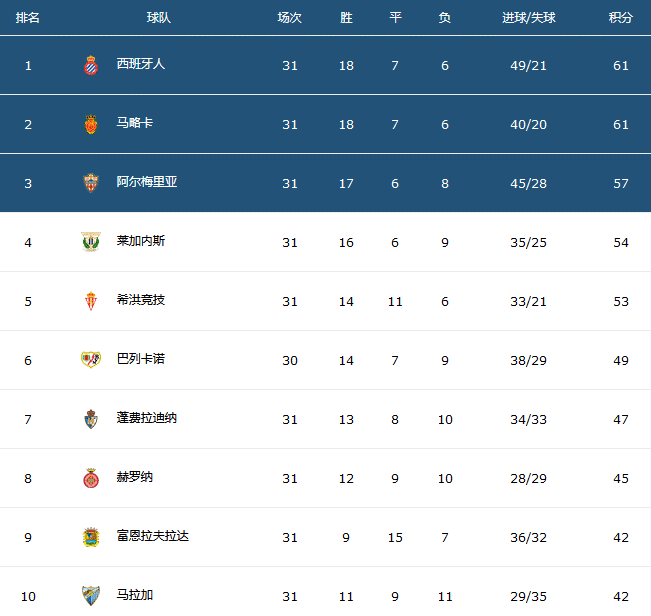This screenshot has width=651, height=616.
Task: Click the 希洪竞技 team badge
Action: (x=90, y=301)
